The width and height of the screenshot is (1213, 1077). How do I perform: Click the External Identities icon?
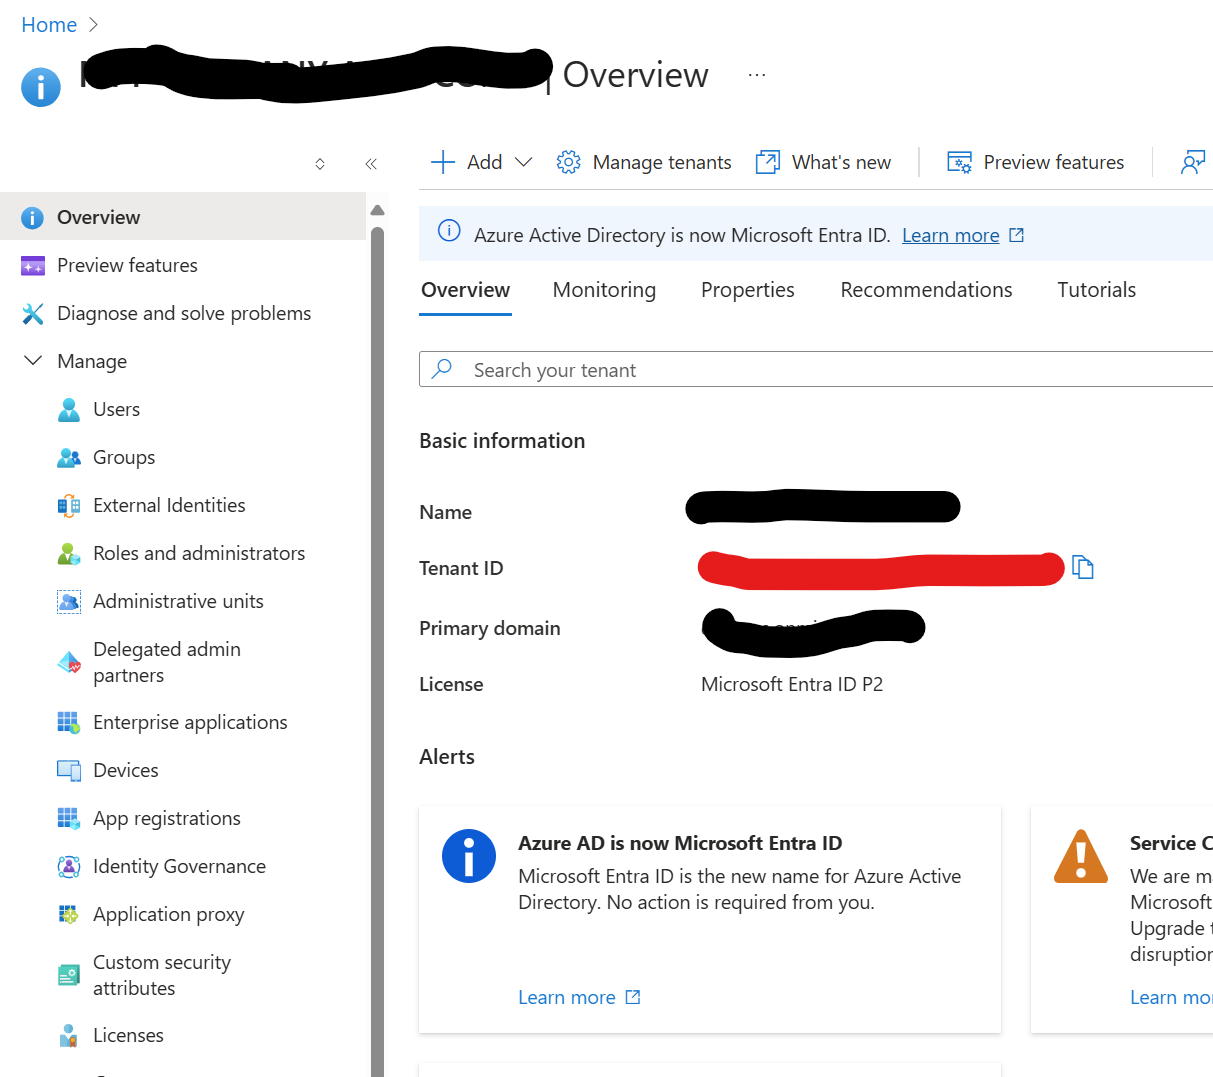coord(68,505)
